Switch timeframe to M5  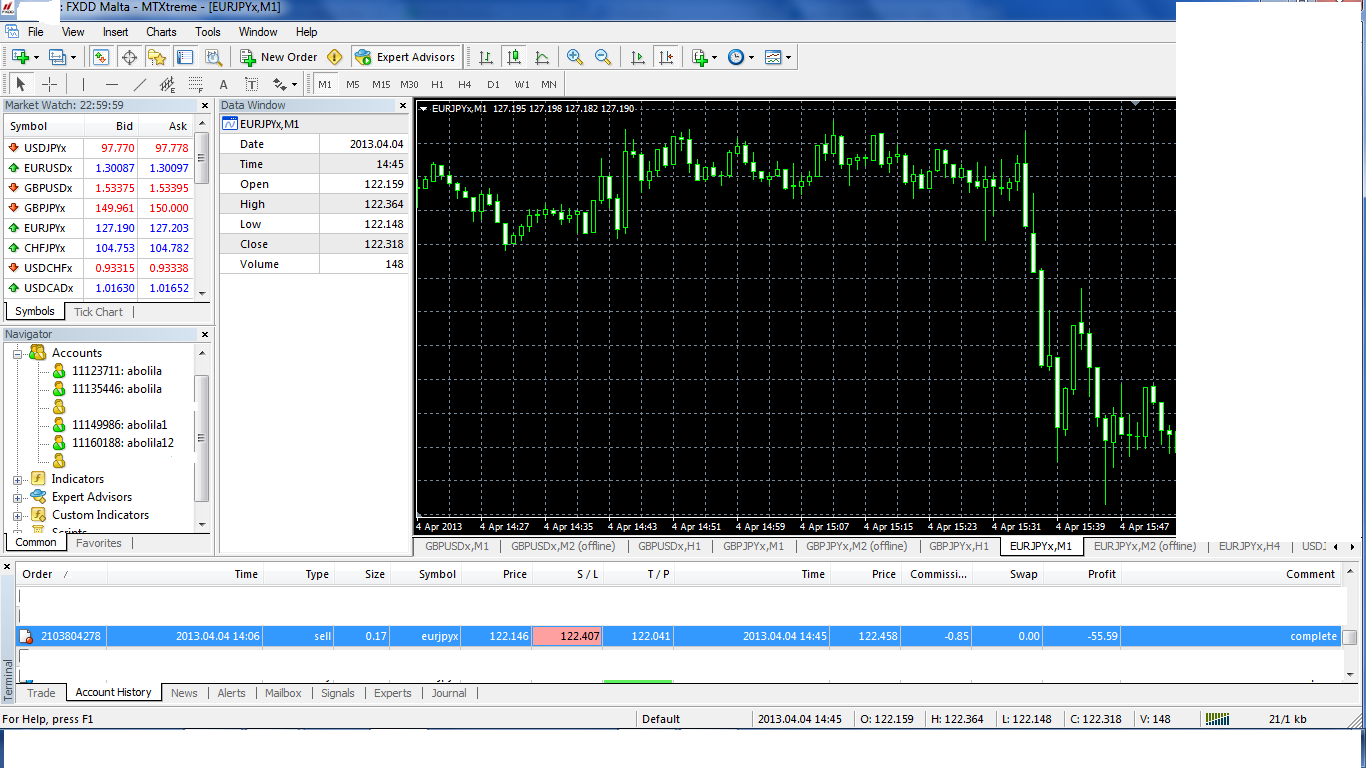point(353,84)
